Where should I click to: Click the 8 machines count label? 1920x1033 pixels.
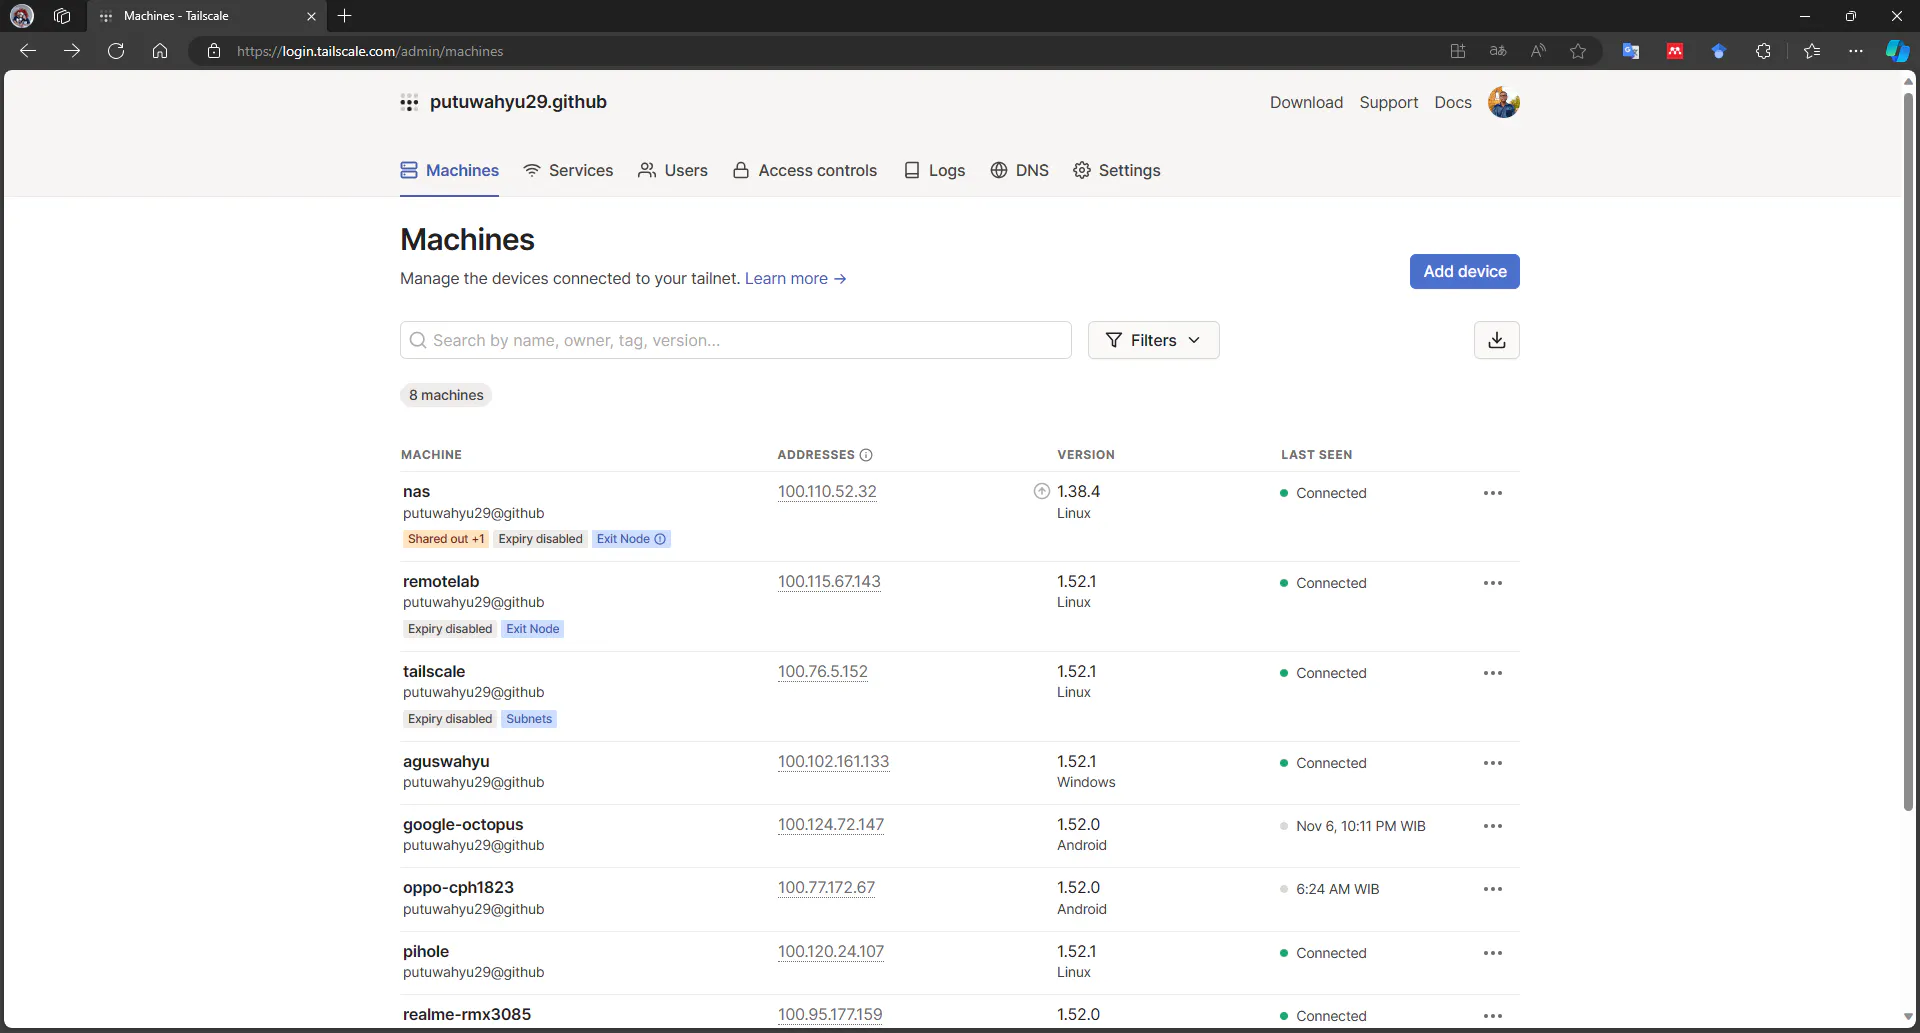click(x=446, y=395)
